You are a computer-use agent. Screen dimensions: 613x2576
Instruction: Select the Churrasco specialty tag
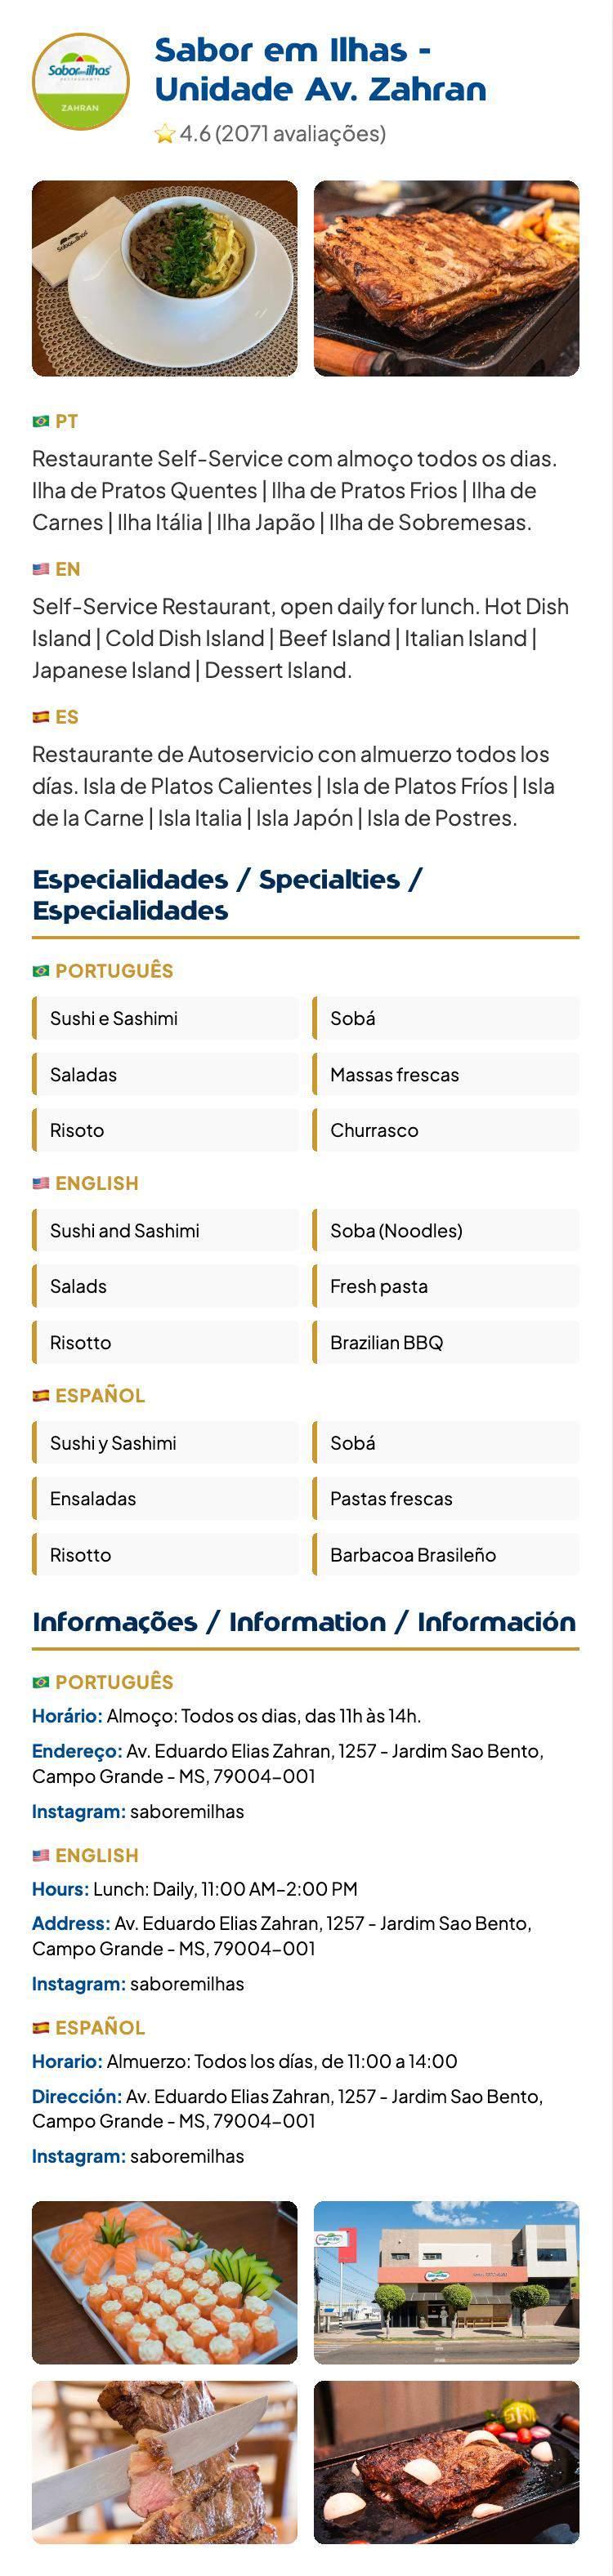pos(446,1131)
